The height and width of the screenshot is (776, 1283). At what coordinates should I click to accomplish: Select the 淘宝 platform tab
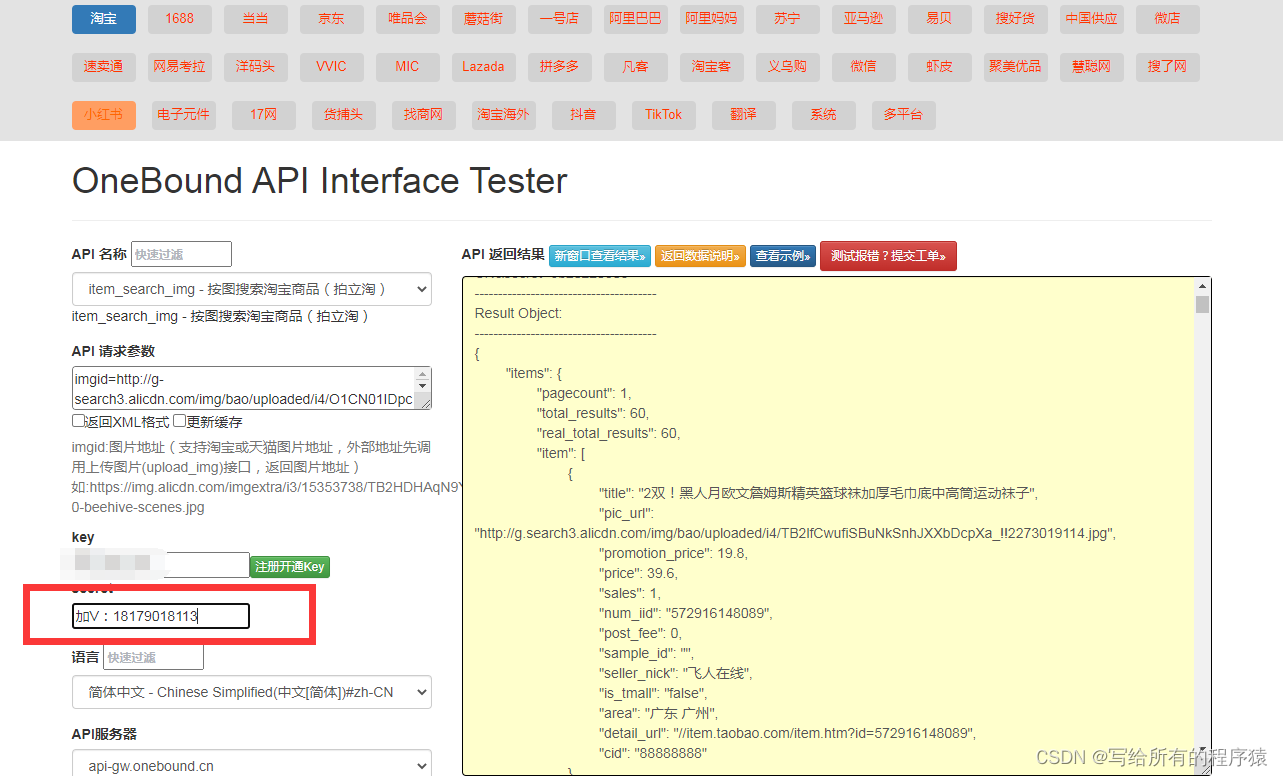(104, 19)
